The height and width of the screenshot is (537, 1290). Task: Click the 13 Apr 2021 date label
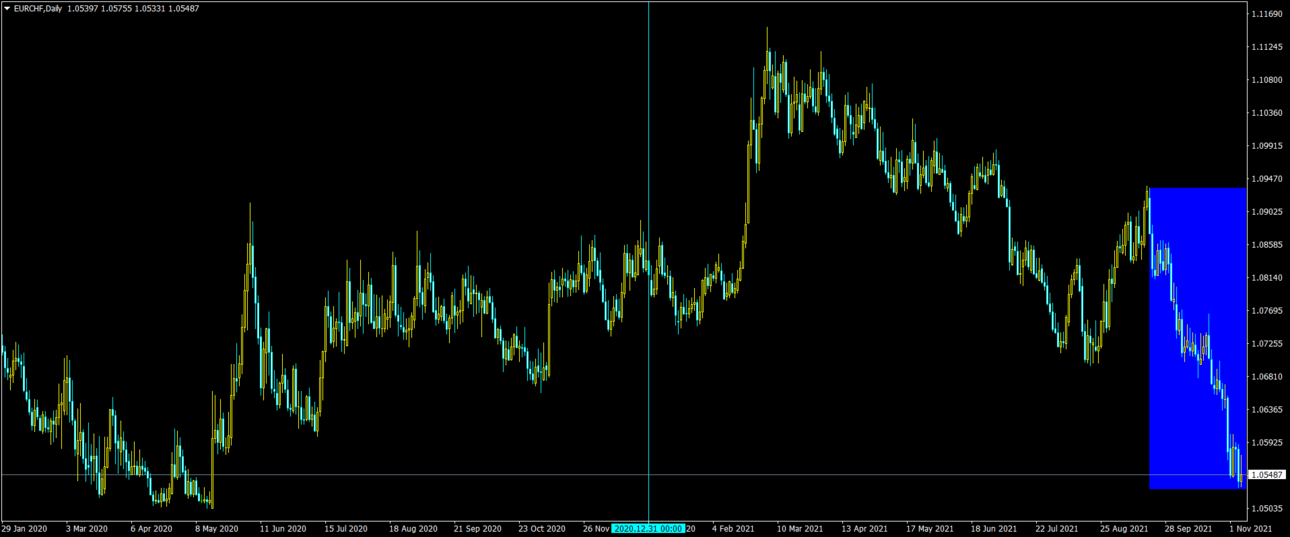[864, 528]
